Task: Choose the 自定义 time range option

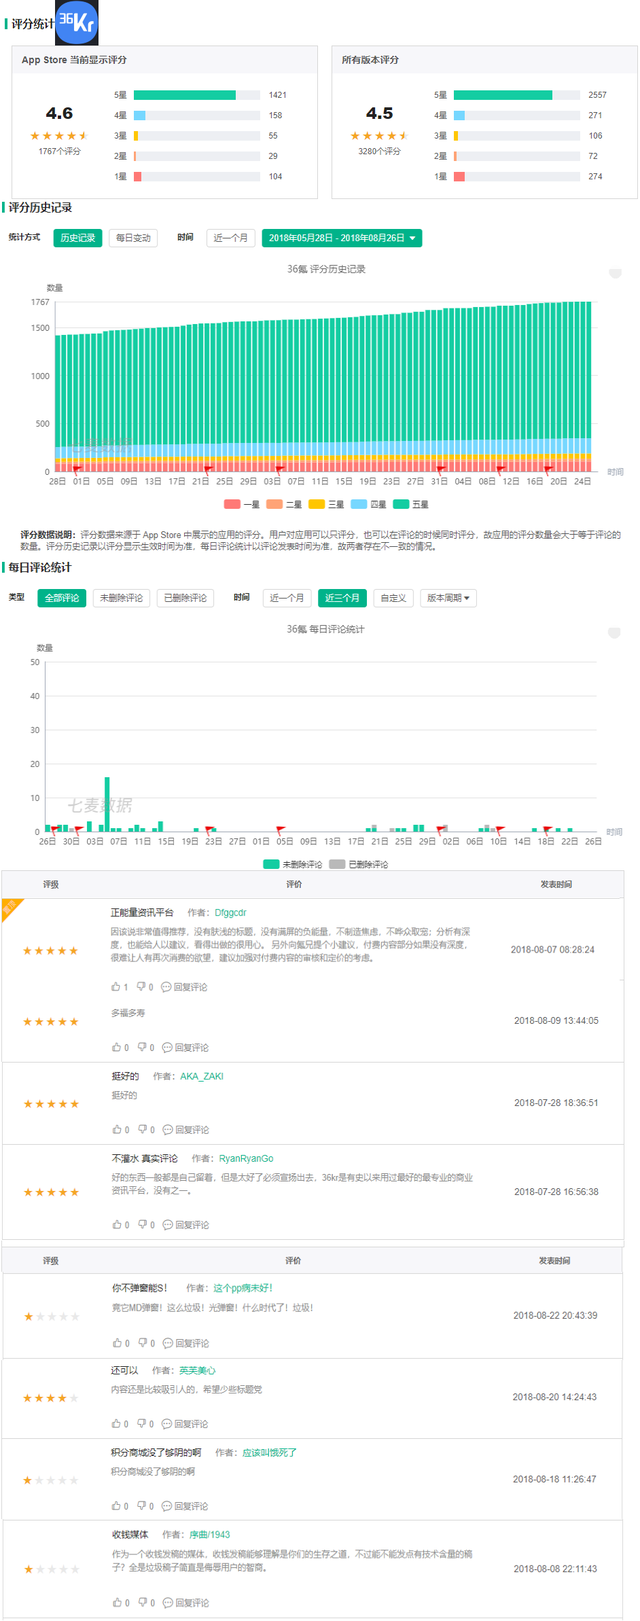Action: 393,598
